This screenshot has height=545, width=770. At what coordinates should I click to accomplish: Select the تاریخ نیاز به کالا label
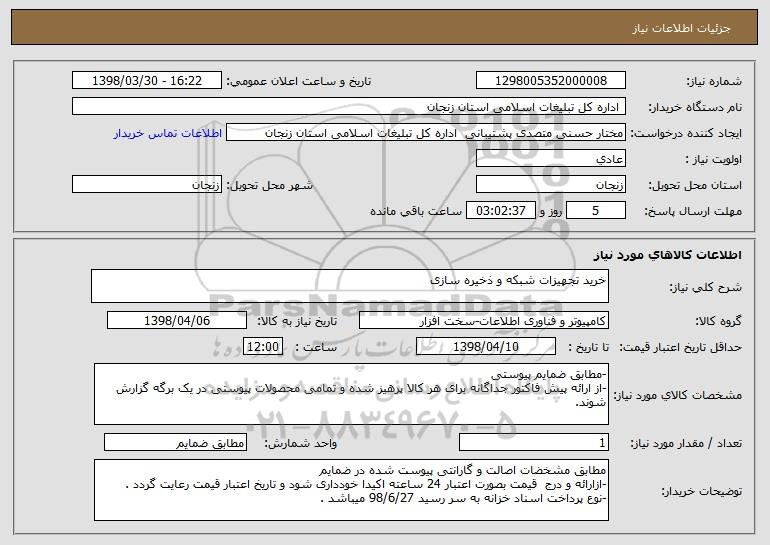297,321
